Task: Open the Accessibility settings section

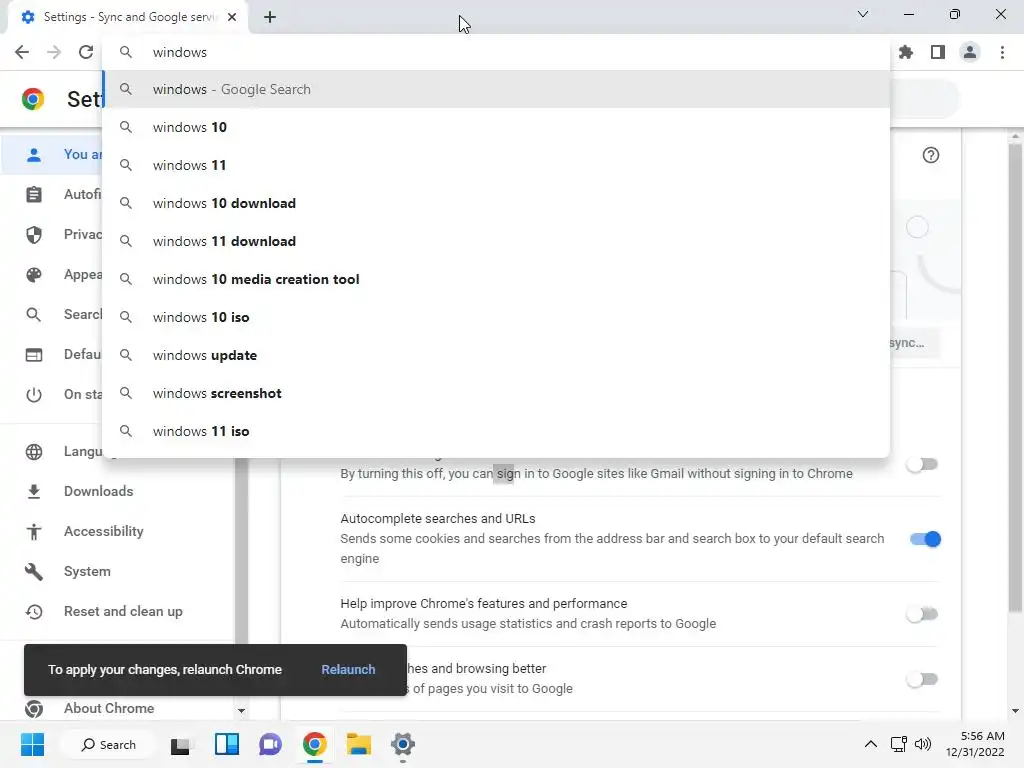Action: click(x=104, y=532)
